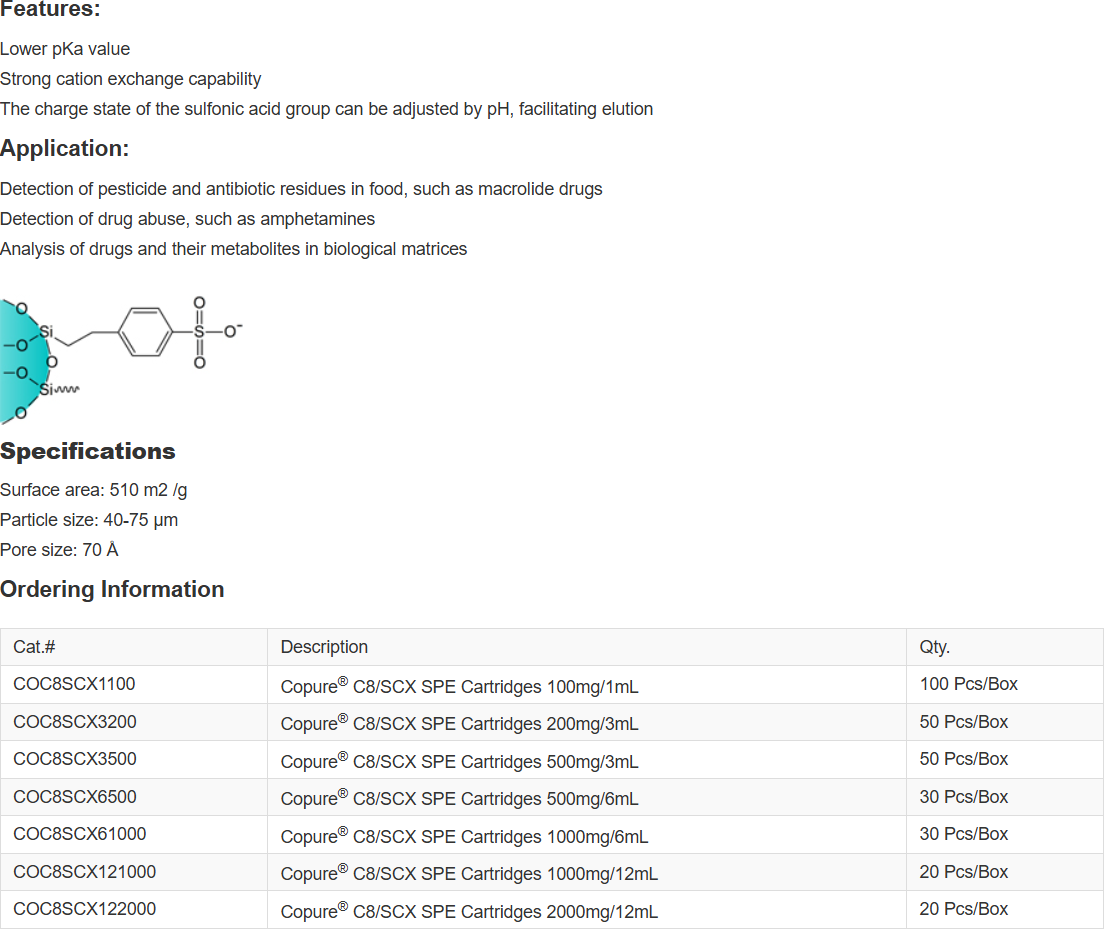This screenshot has width=1108, height=934.
Task: Click the Pore size specification text
Action: (x=59, y=550)
